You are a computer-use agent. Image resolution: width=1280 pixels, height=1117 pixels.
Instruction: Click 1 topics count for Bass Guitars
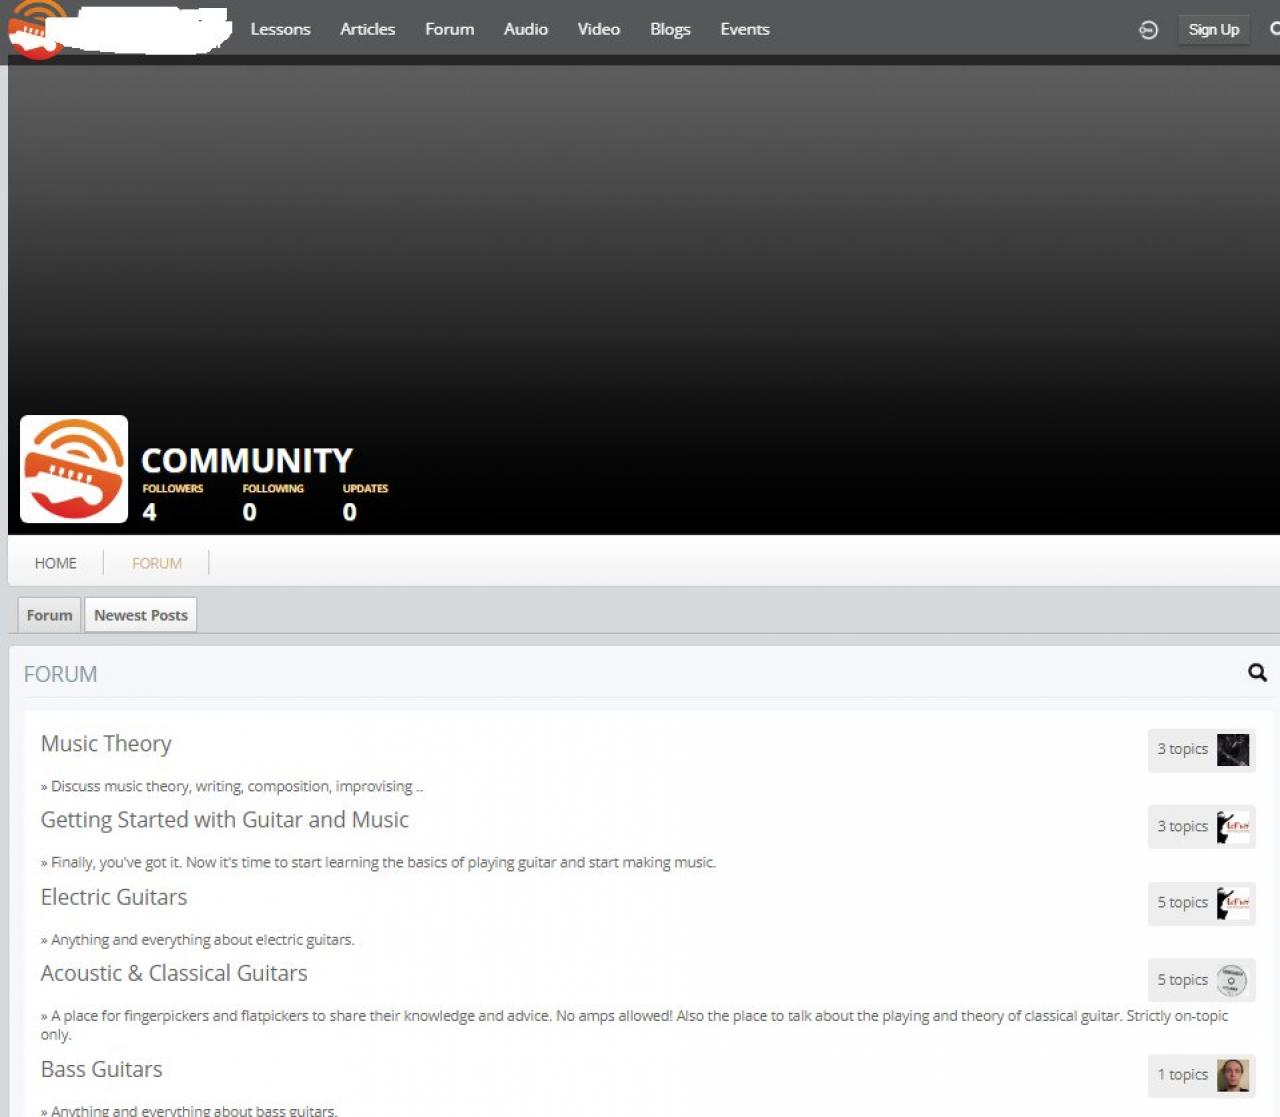(1183, 1074)
